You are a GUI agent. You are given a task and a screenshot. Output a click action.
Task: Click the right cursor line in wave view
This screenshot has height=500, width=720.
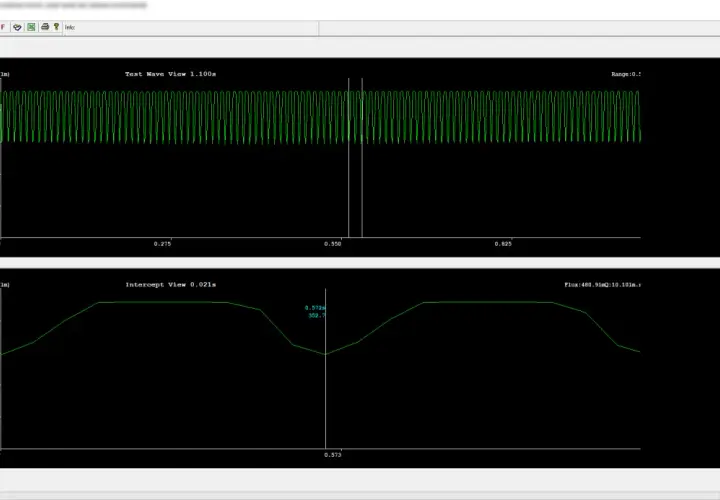(362, 157)
